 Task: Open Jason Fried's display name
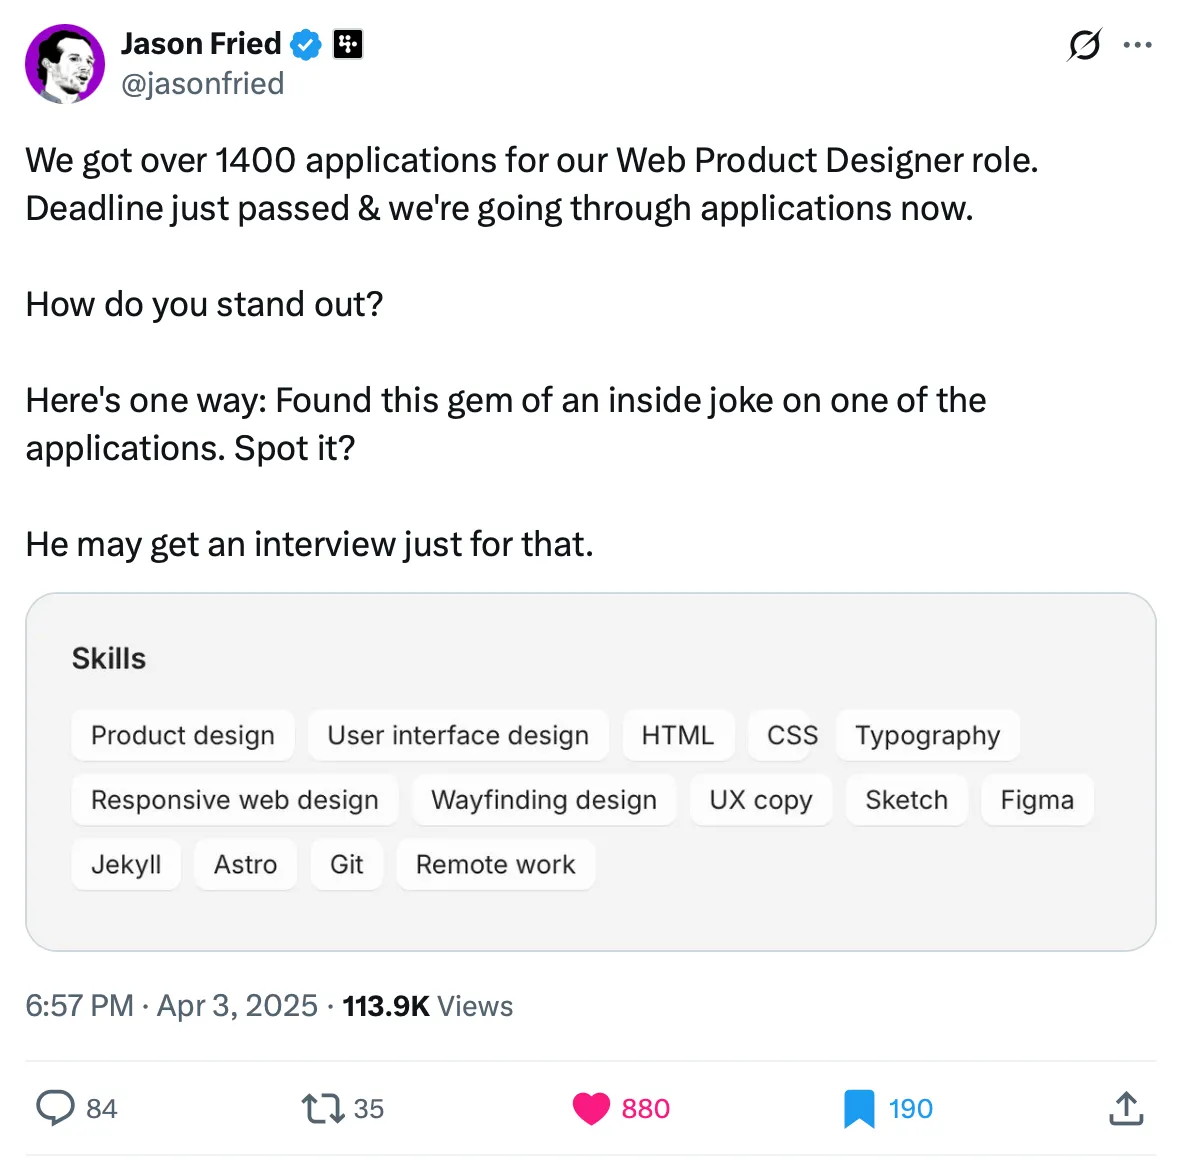200,44
